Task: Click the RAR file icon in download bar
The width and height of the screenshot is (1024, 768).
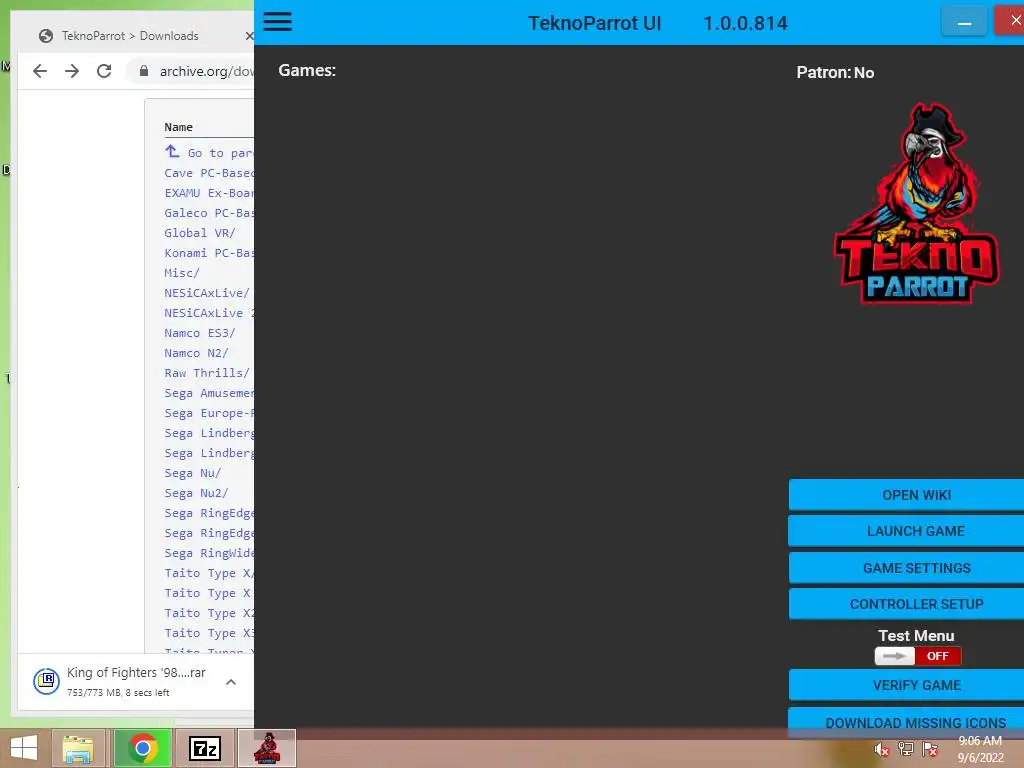Action: [46, 681]
